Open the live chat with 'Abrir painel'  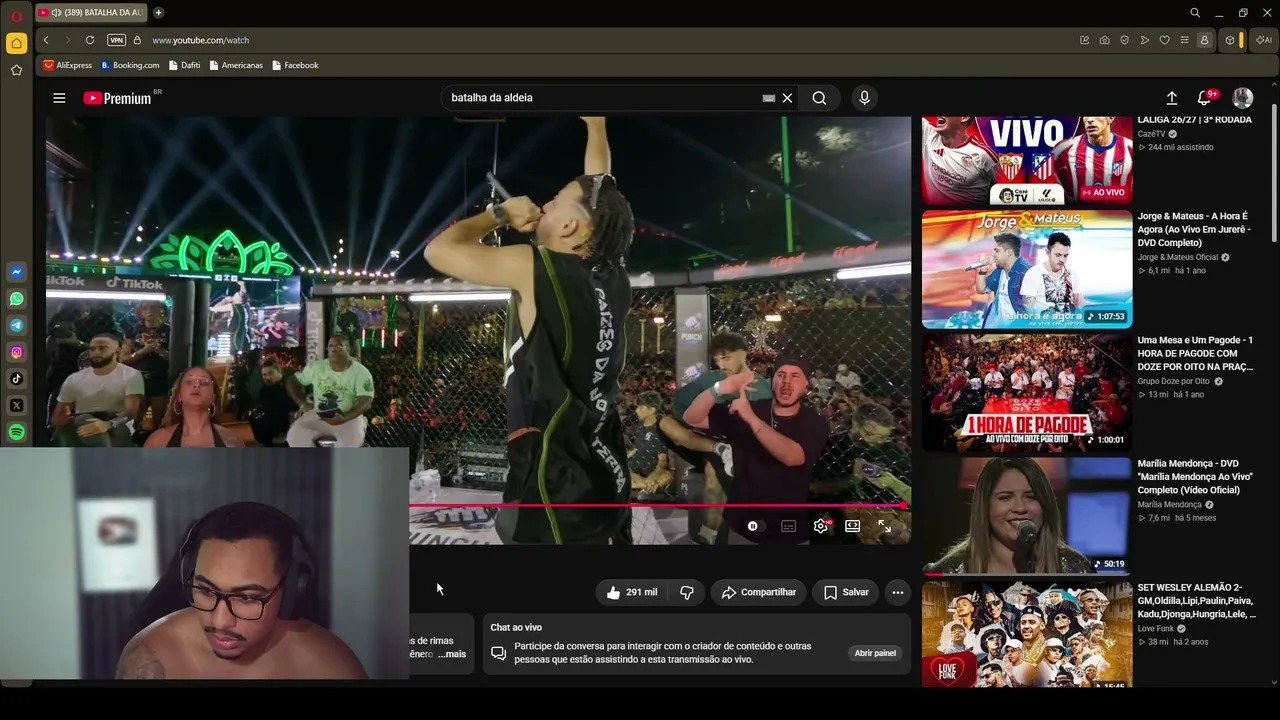(x=875, y=653)
